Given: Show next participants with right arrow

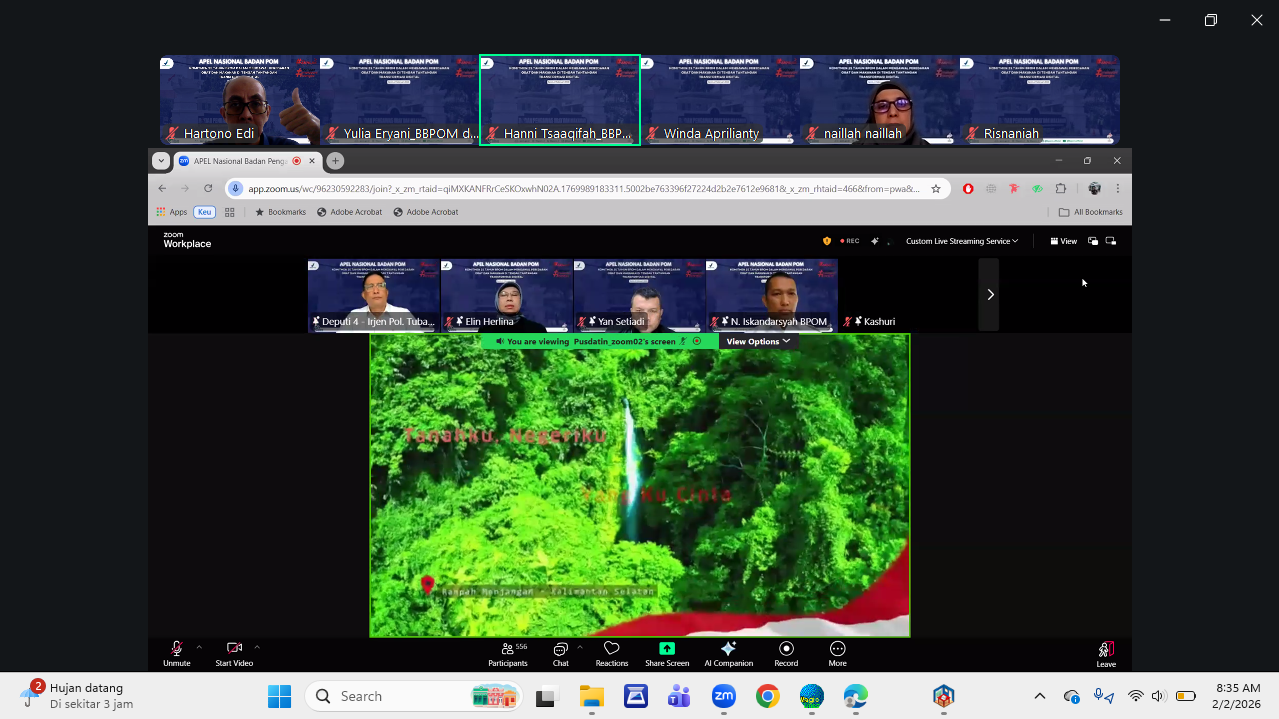Looking at the screenshot, I should coord(990,294).
